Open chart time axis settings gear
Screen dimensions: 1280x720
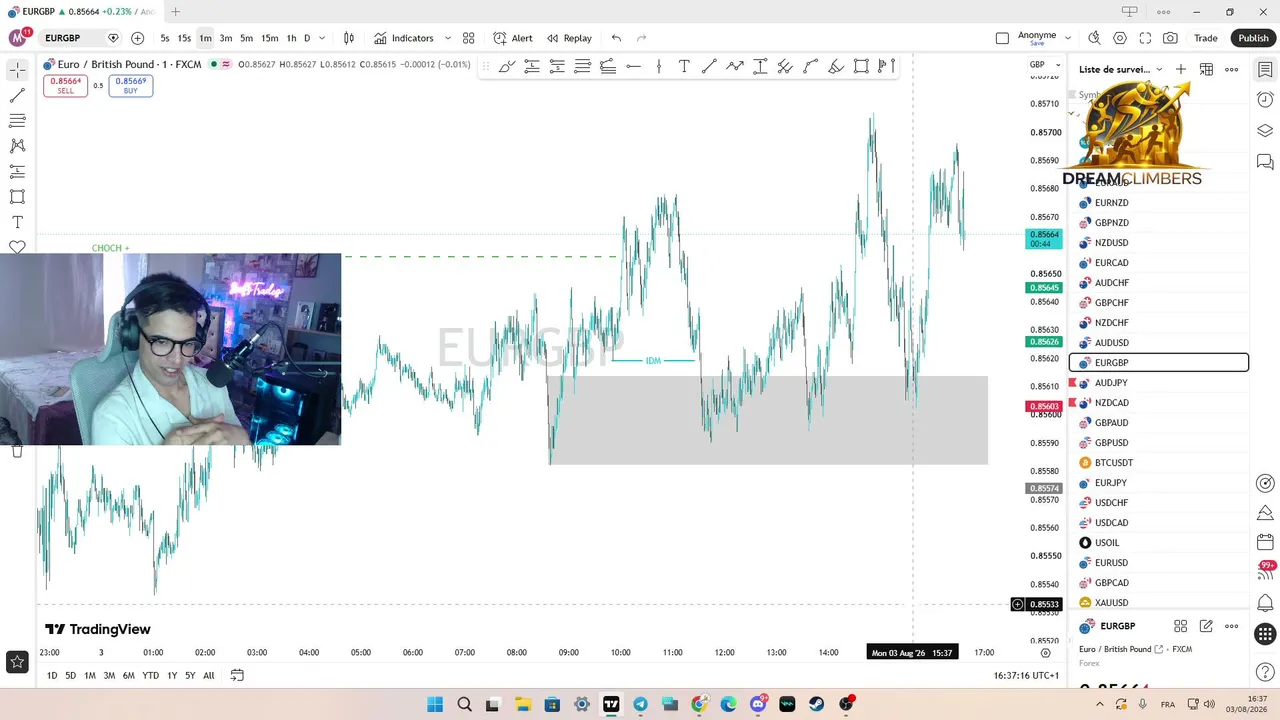1045,653
